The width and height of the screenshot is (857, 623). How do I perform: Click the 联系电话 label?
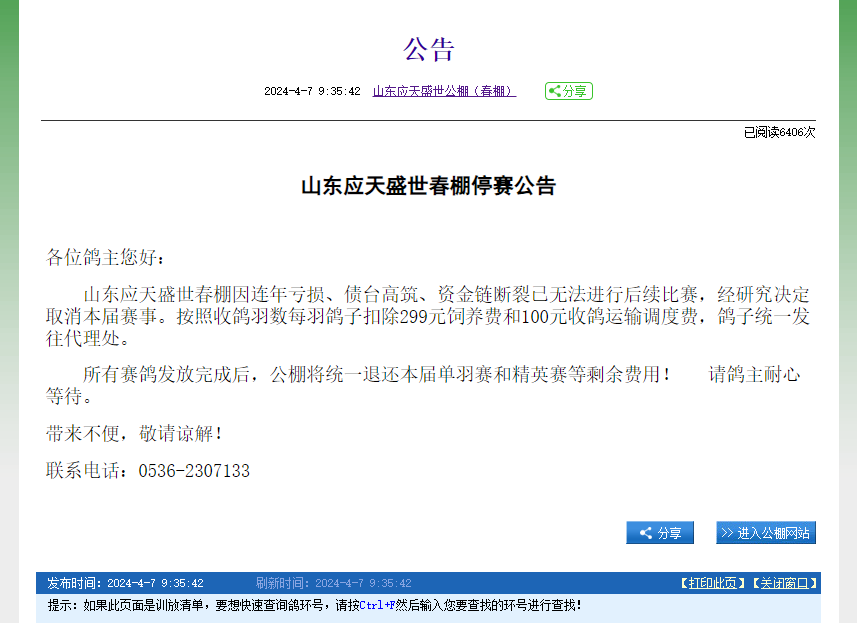[x=87, y=470]
